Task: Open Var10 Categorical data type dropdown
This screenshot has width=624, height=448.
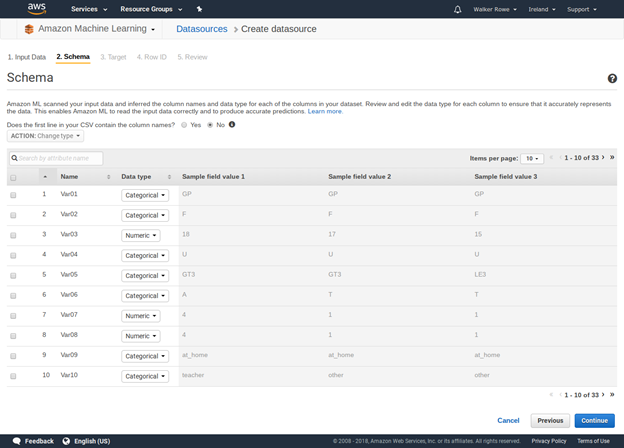Action: (145, 376)
